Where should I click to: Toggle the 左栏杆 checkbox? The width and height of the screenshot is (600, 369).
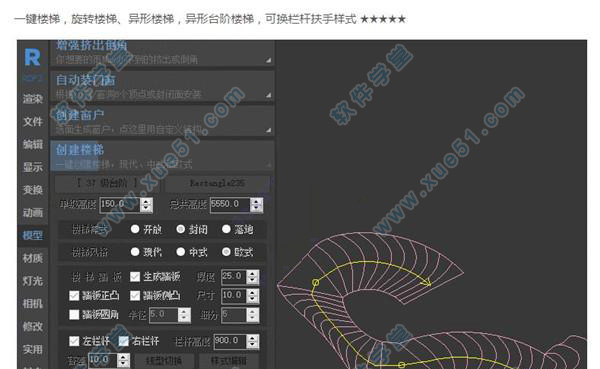tap(74, 341)
